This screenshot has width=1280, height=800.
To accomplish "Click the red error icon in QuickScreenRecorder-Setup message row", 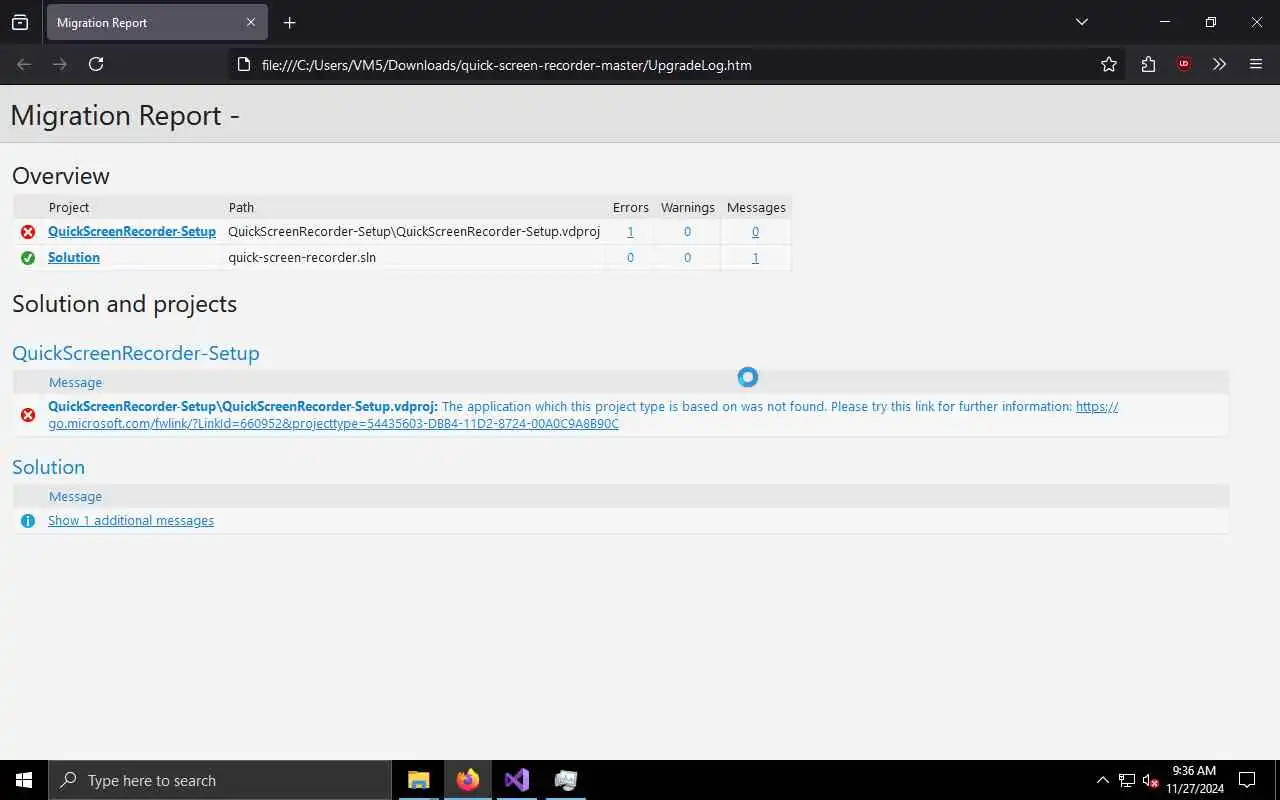I will pyautogui.click(x=28, y=415).
